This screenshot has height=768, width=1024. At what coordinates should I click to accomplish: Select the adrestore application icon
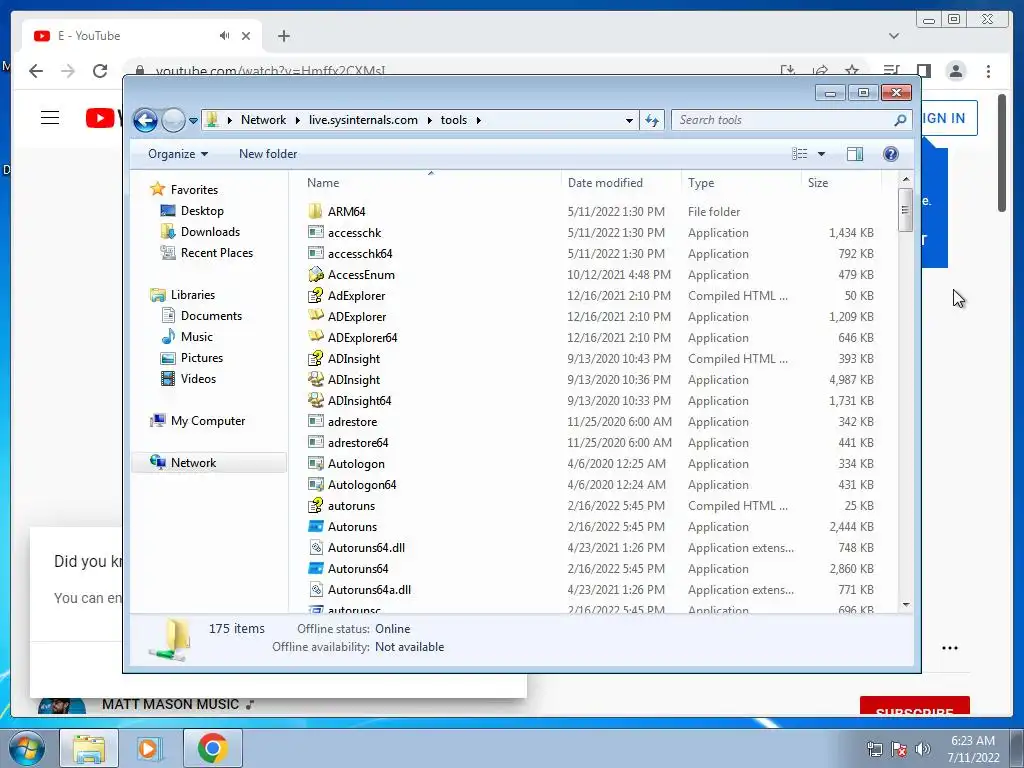click(315, 421)
